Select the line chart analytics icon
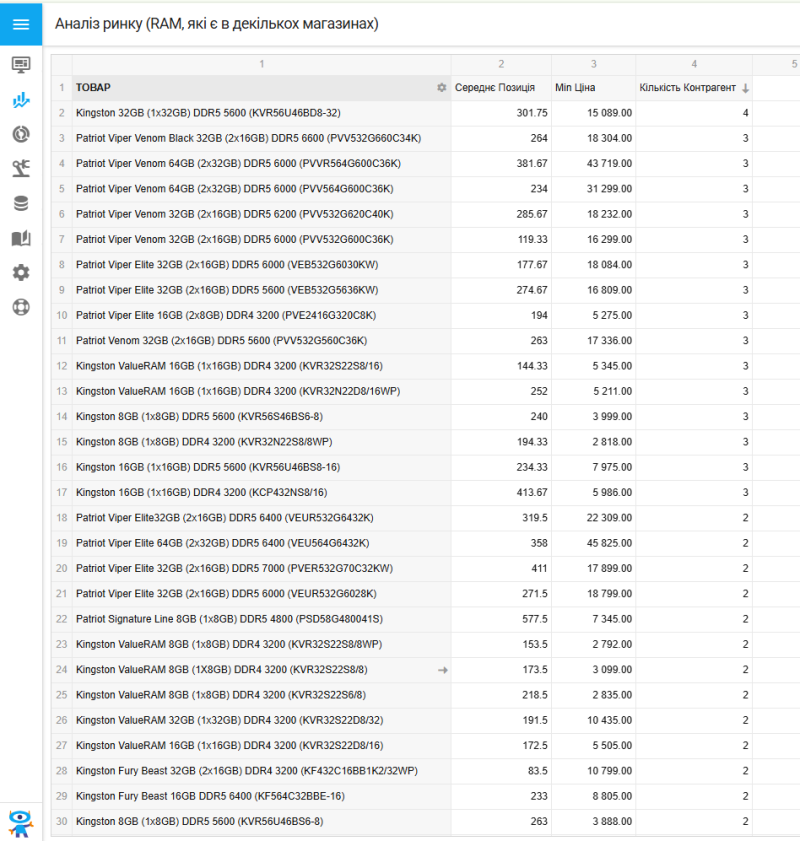This screenshot has height=841, width=800. point(21,100)
